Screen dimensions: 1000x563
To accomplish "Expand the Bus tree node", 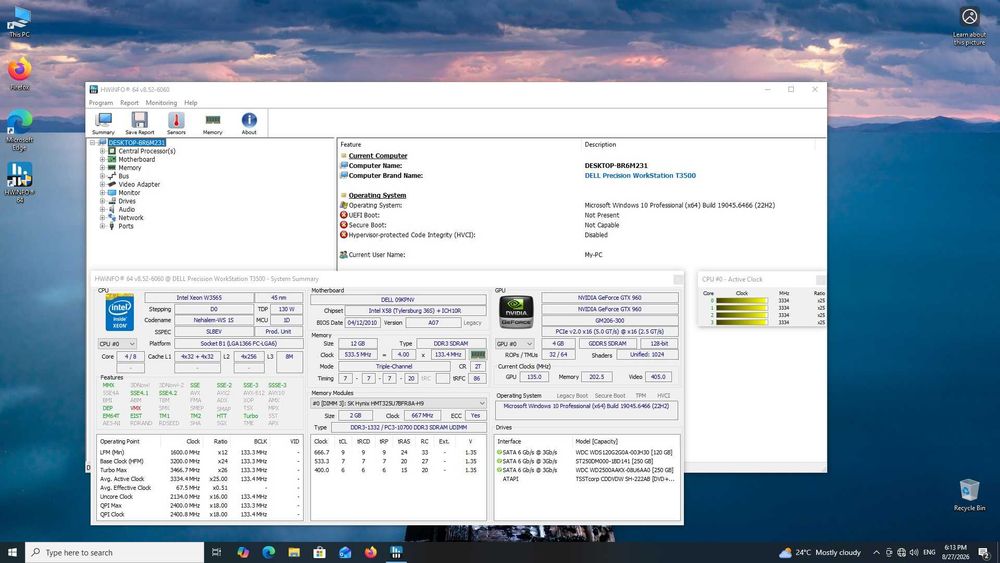I will pyautogui.click(x=102, y=176).
